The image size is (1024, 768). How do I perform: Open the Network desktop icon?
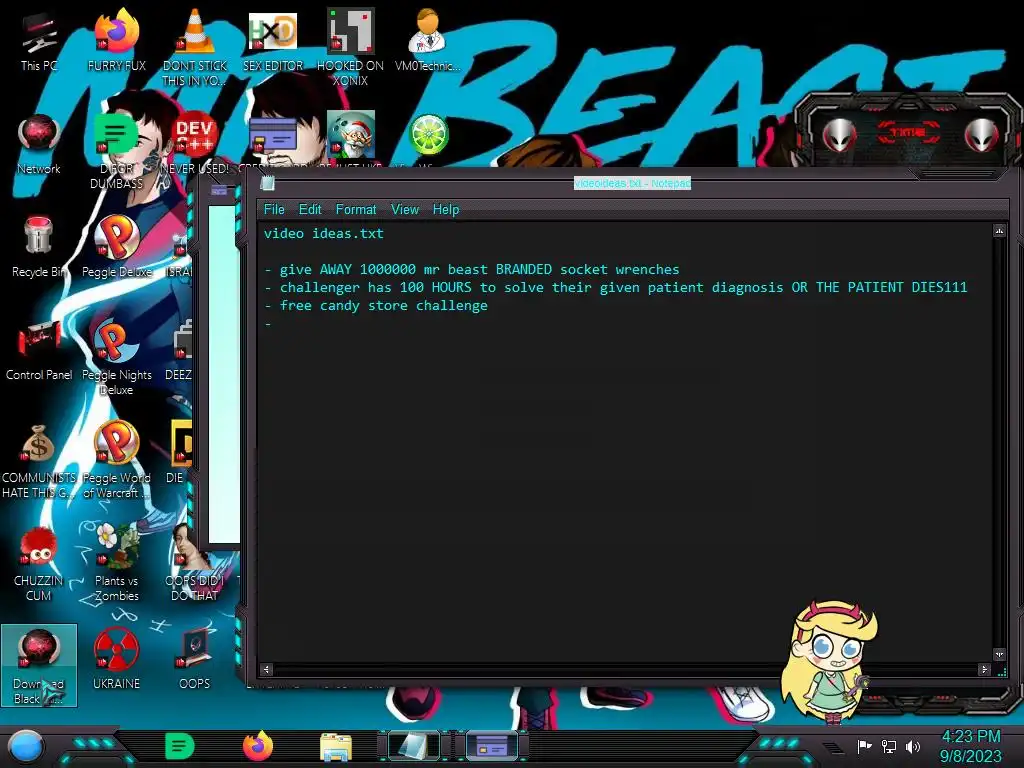(x=39, y=144)
